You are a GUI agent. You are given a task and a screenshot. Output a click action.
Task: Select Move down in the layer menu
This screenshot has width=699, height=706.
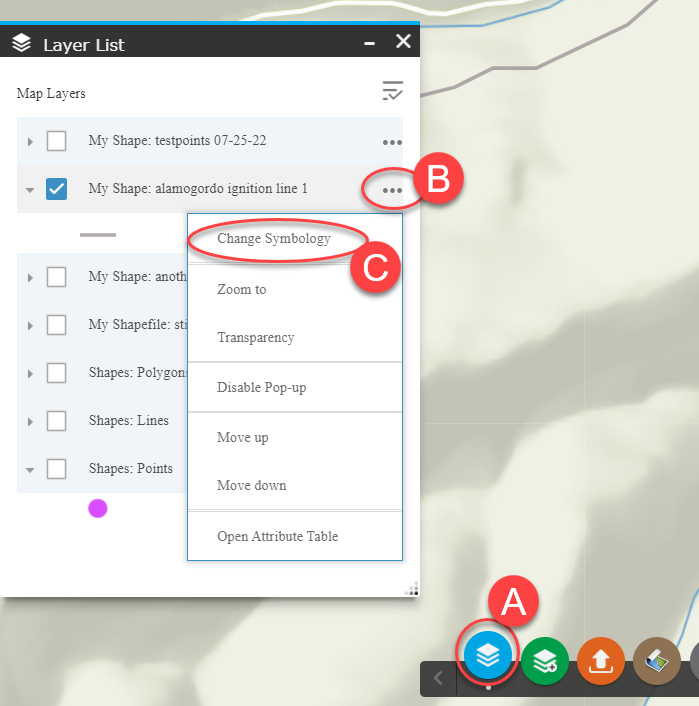click(x=252, y=485)
